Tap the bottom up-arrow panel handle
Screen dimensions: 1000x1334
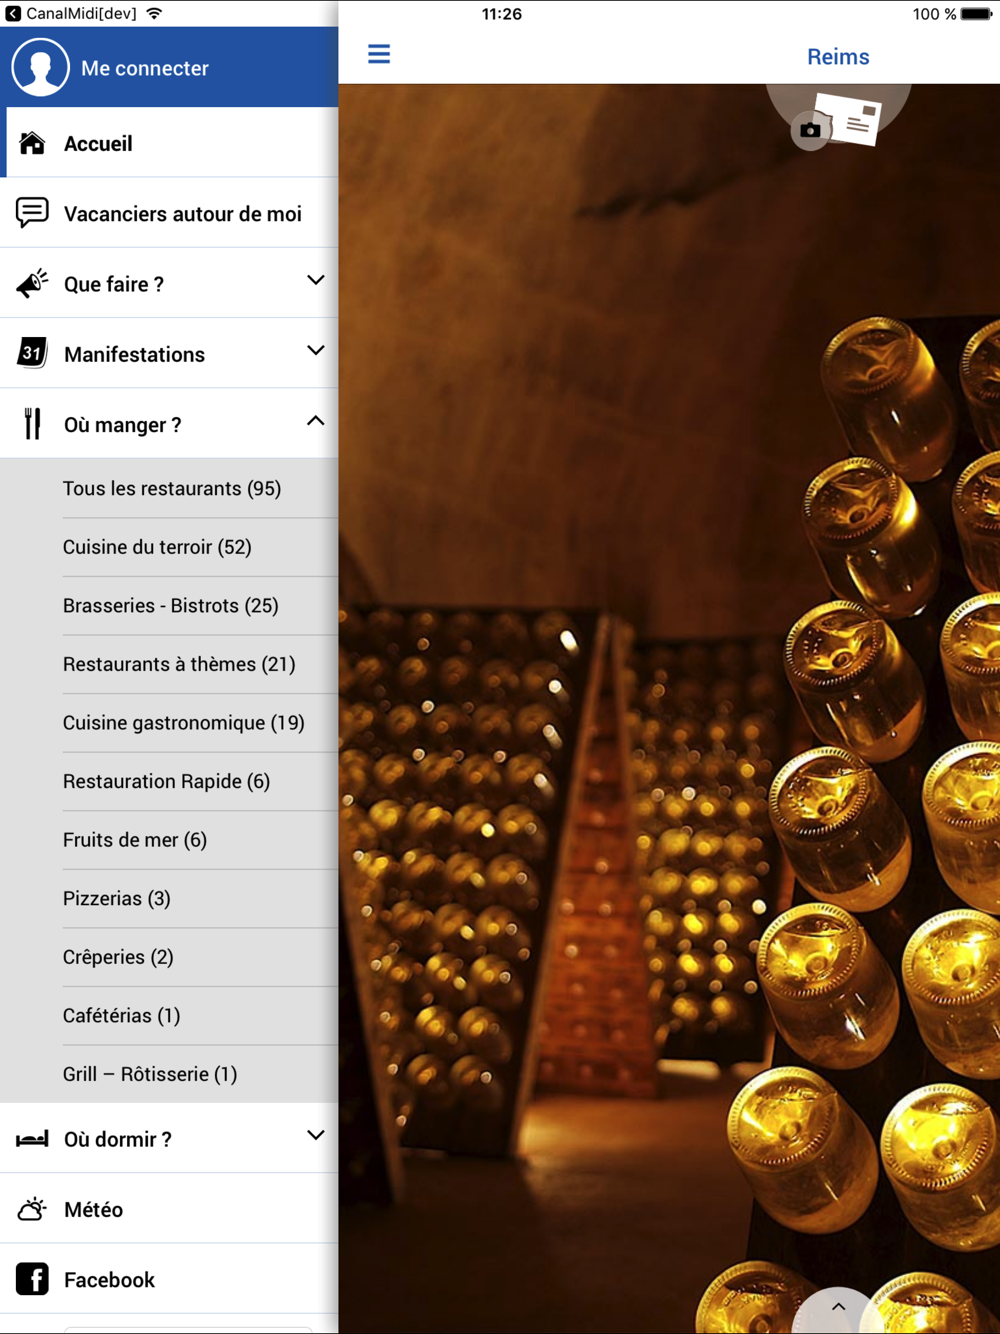tap(838, 1307)
